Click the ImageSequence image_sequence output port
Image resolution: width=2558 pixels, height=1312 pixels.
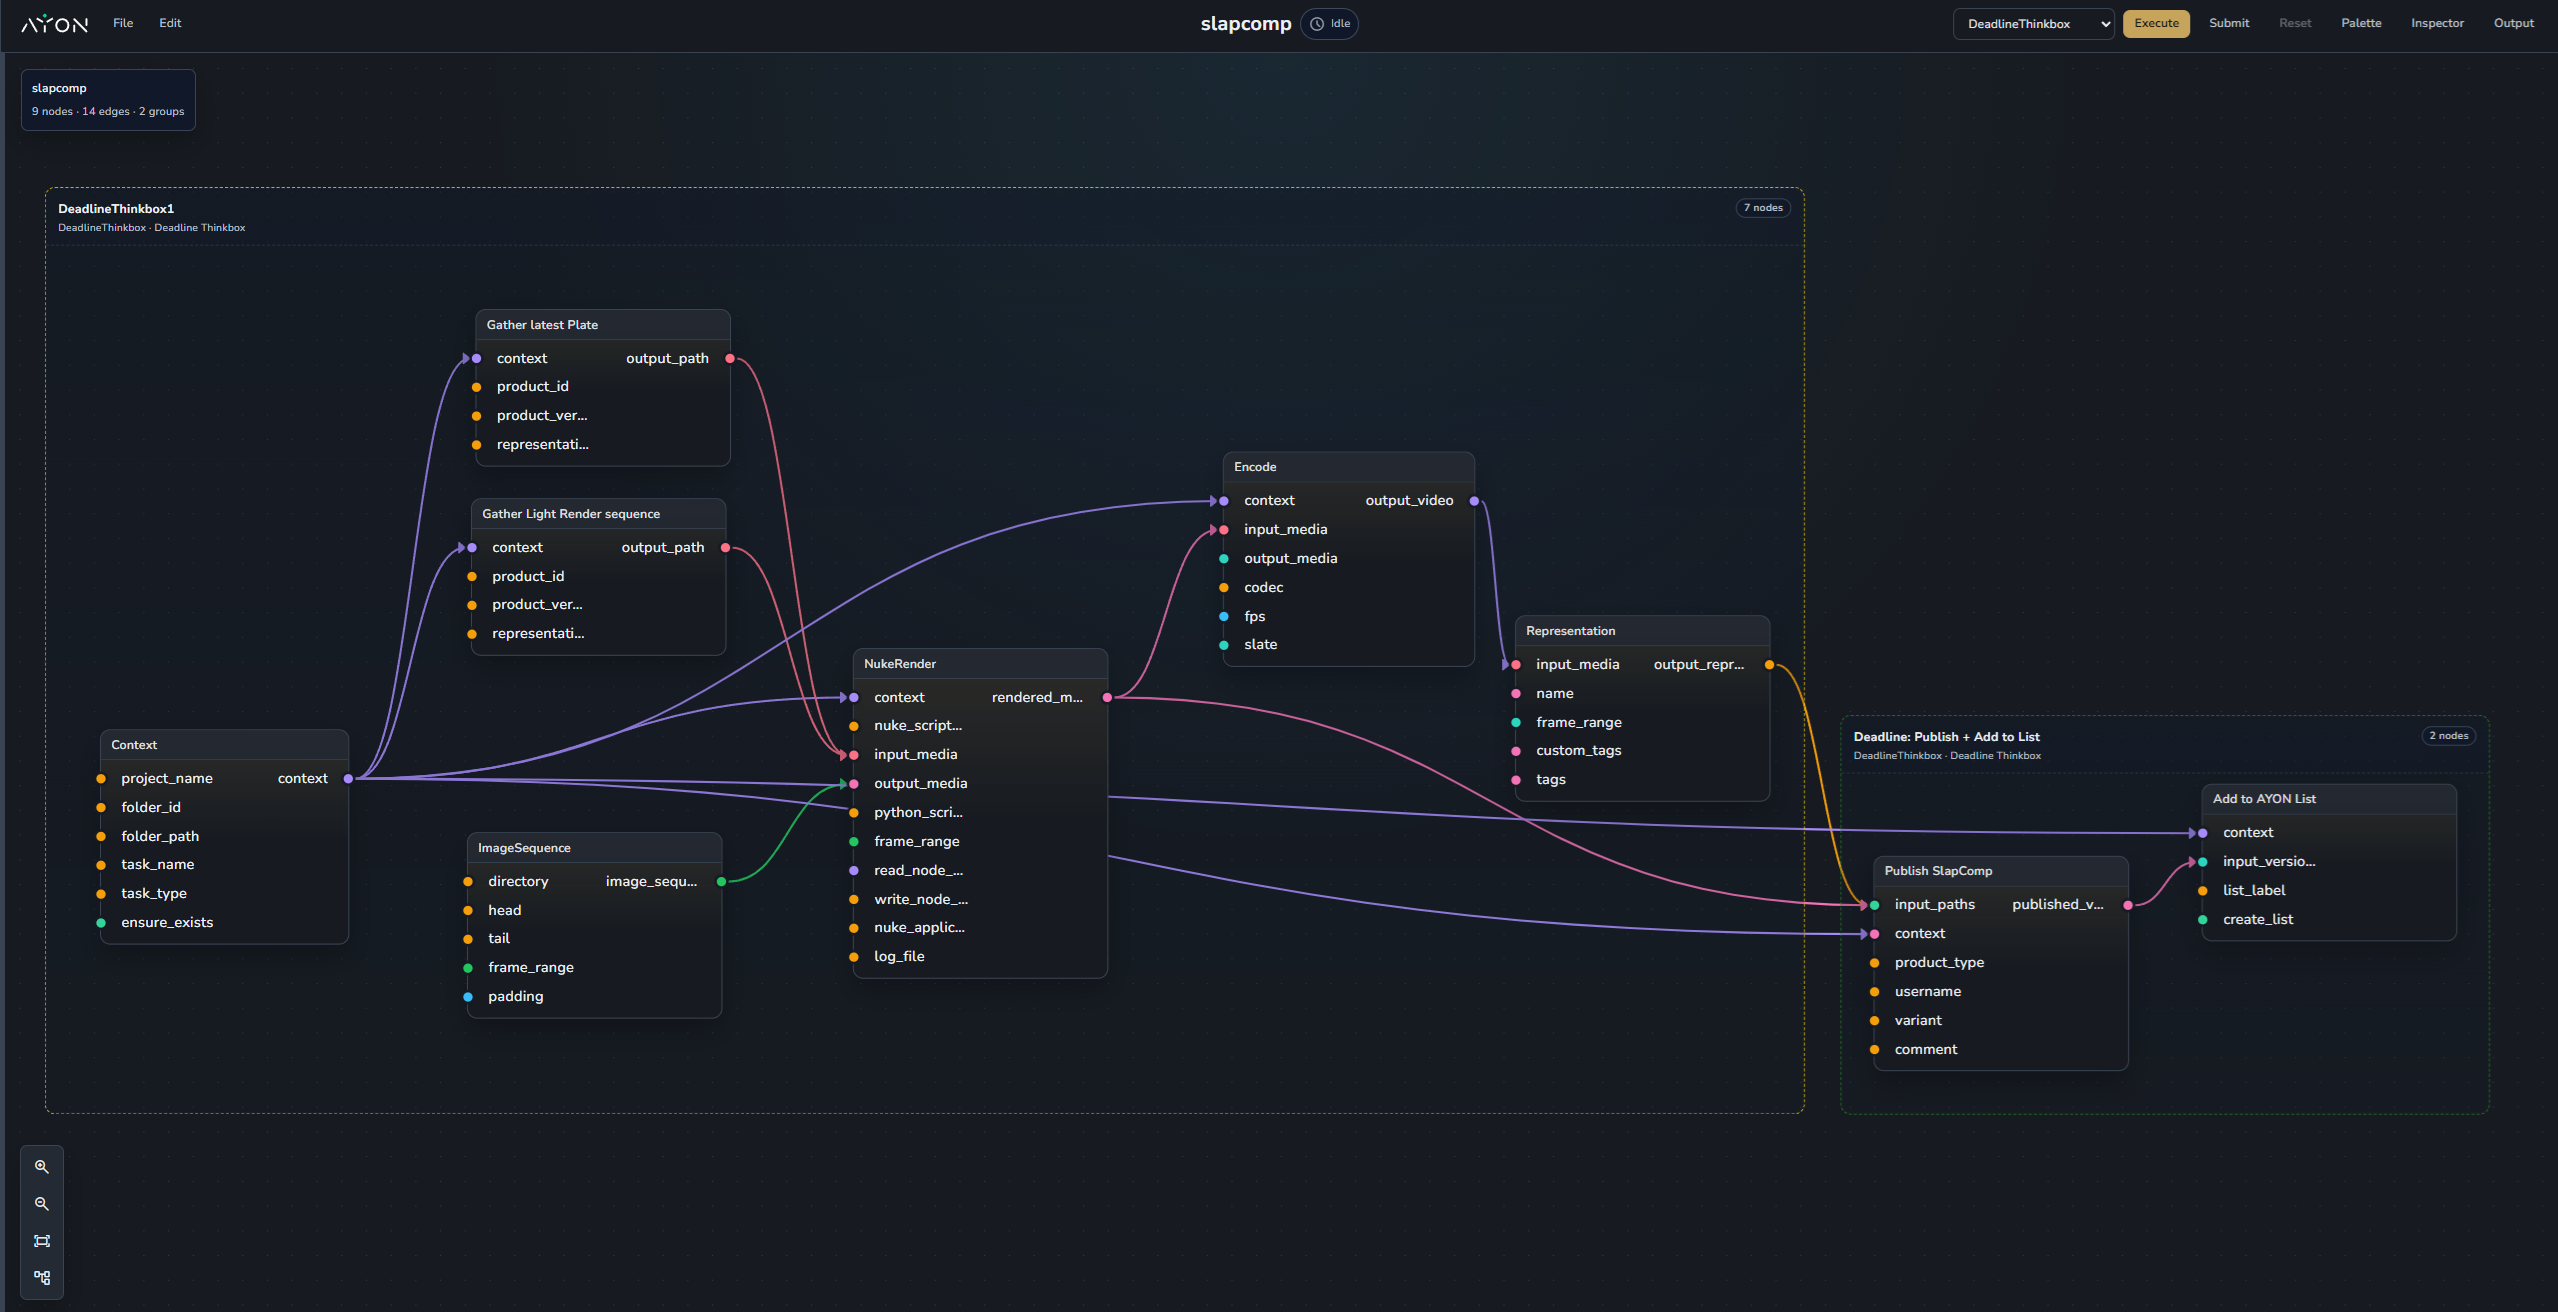(x=721, y=882)
